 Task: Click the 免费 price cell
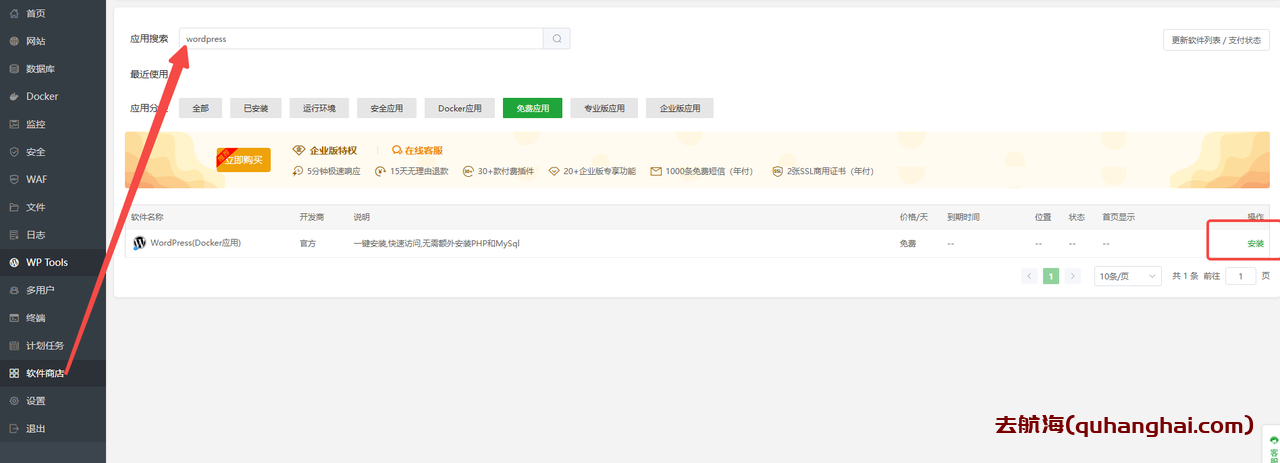coord(908,244)
